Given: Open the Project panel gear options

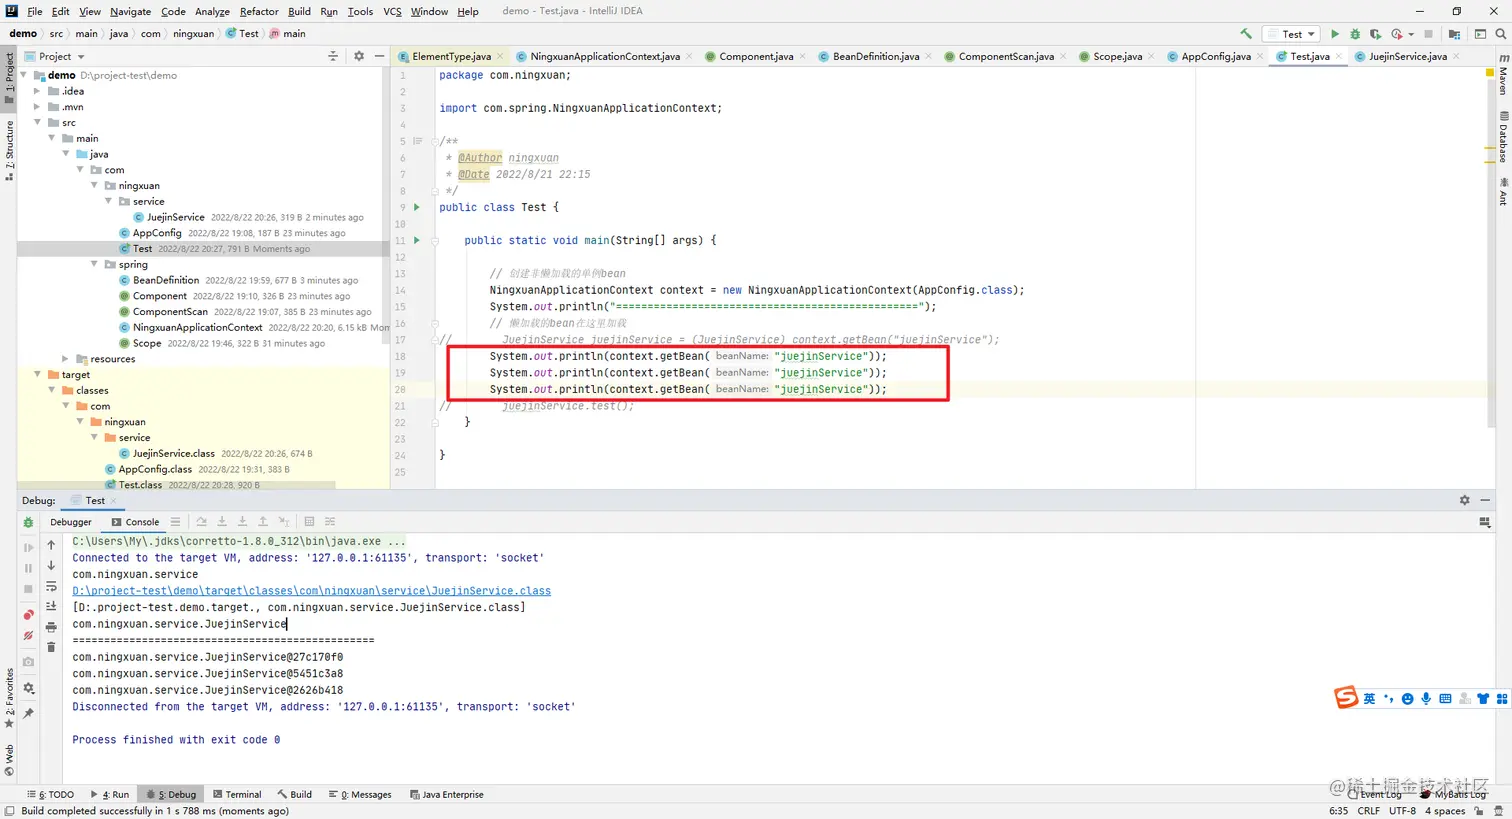Looking at the screenshot, I should 359,56.
